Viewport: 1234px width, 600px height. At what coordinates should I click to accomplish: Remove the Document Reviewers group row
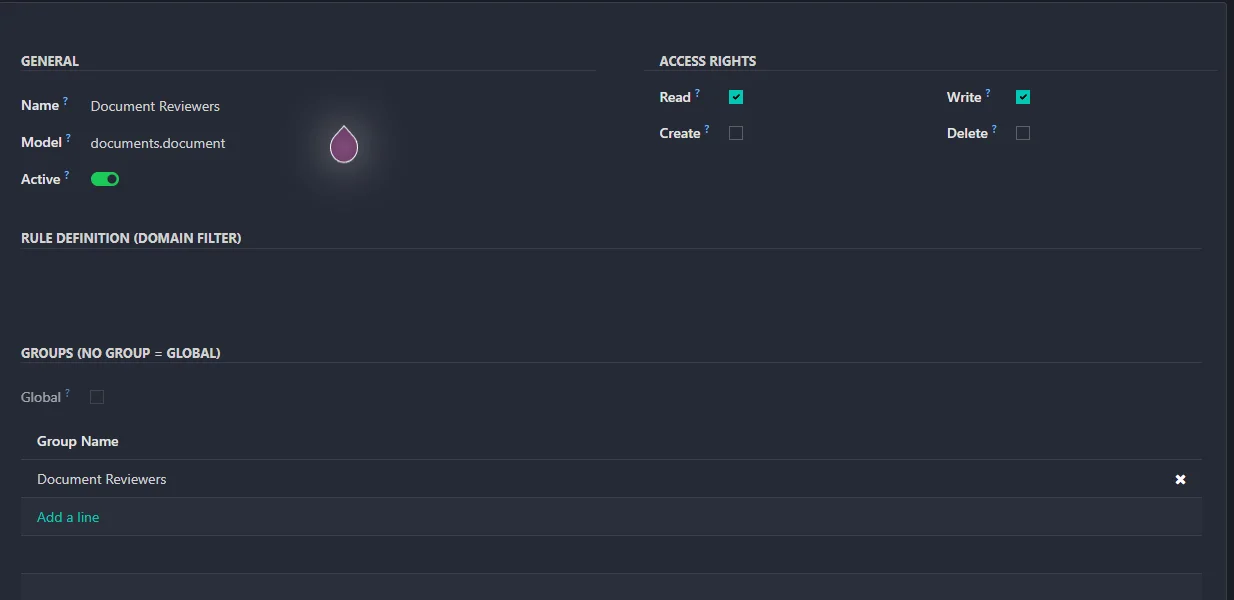(x=1180, y=480)
